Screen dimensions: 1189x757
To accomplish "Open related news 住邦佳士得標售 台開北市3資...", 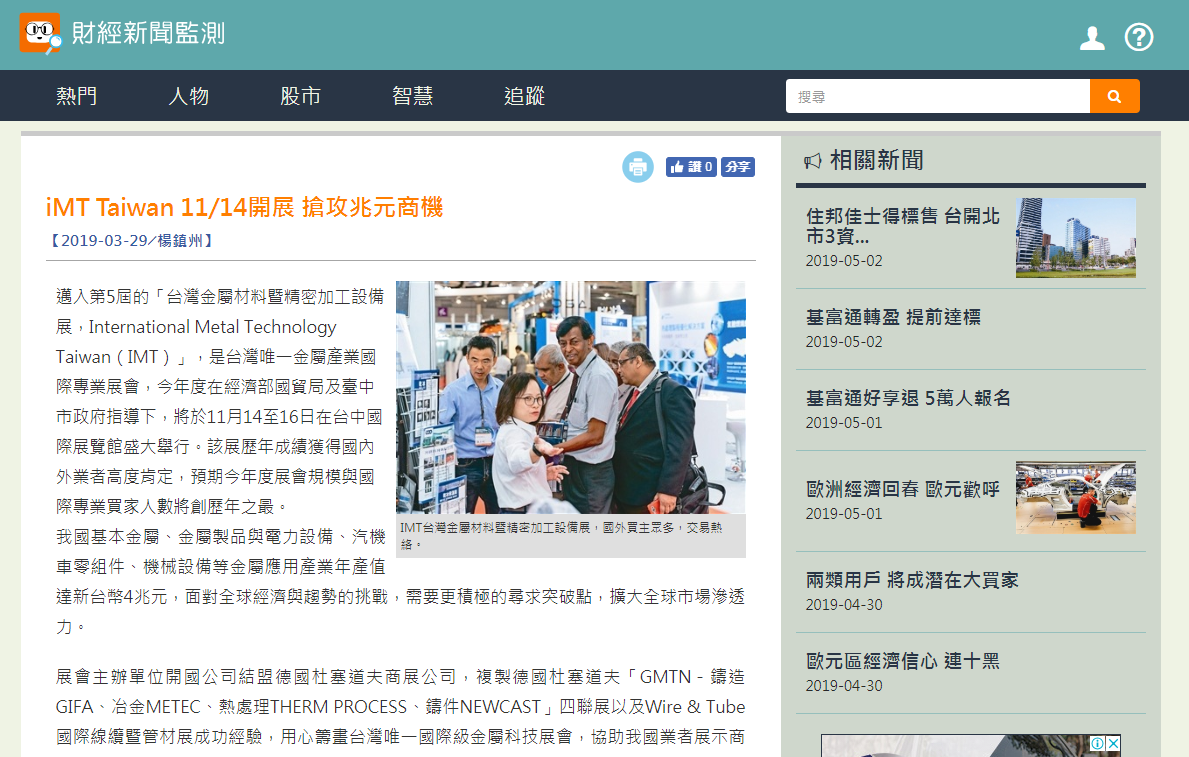I will (x=903, y=226).
